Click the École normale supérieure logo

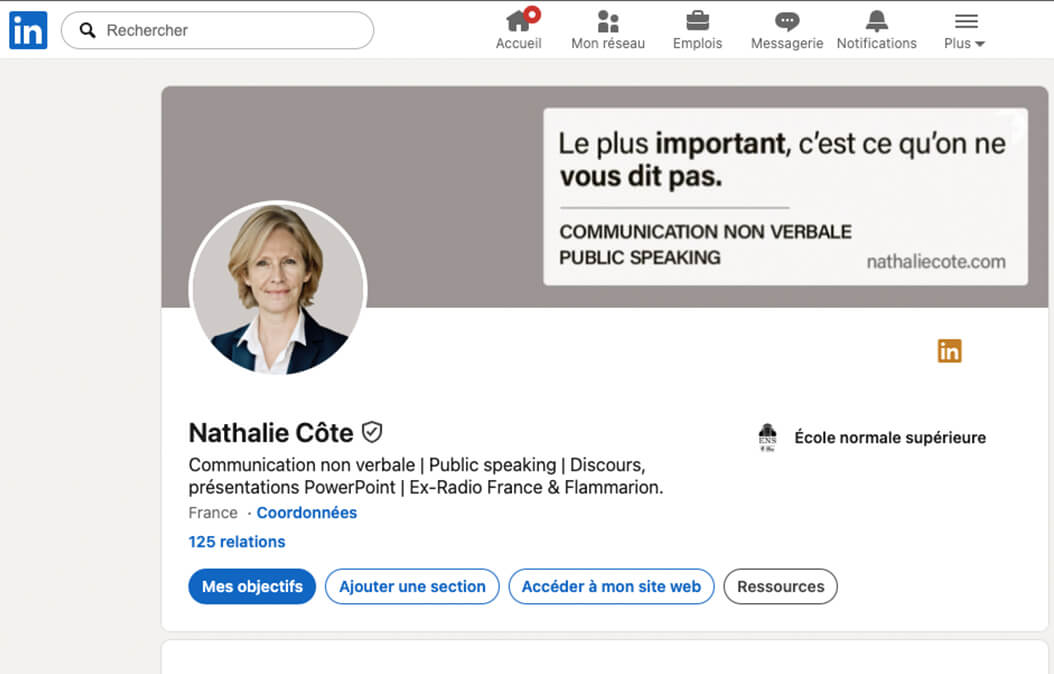[767, 437]
